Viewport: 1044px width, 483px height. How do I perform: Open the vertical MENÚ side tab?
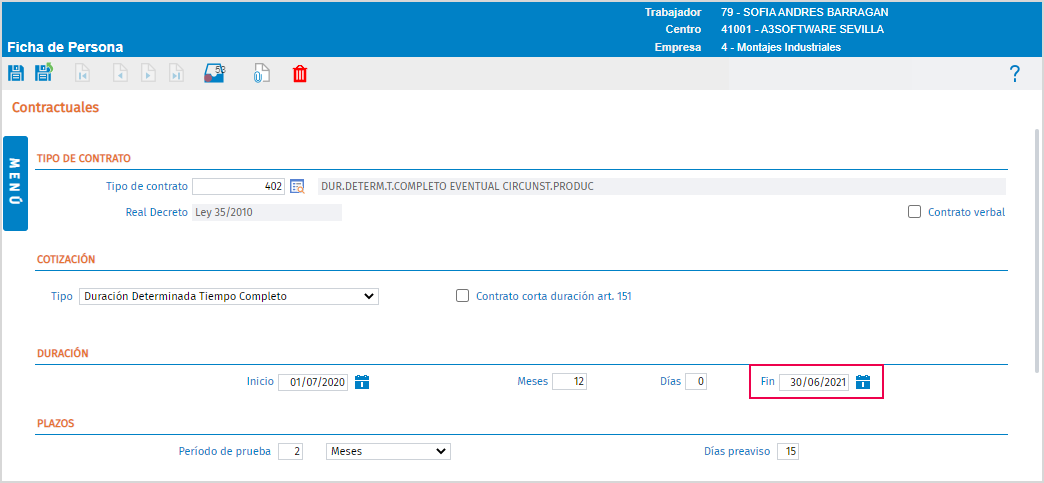[x=15, y=183]
